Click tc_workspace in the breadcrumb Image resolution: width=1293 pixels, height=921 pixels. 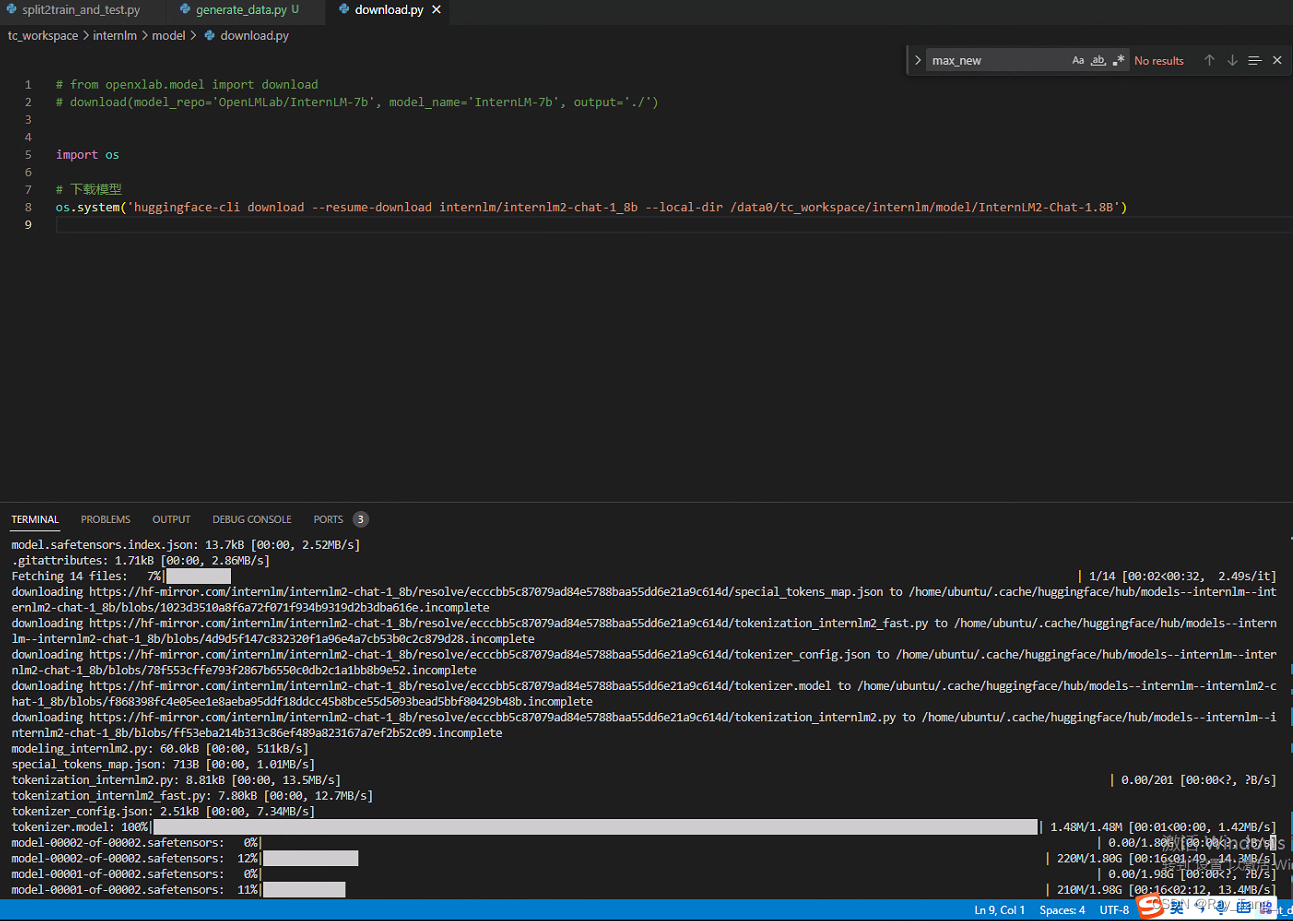[x=43, y=35]
